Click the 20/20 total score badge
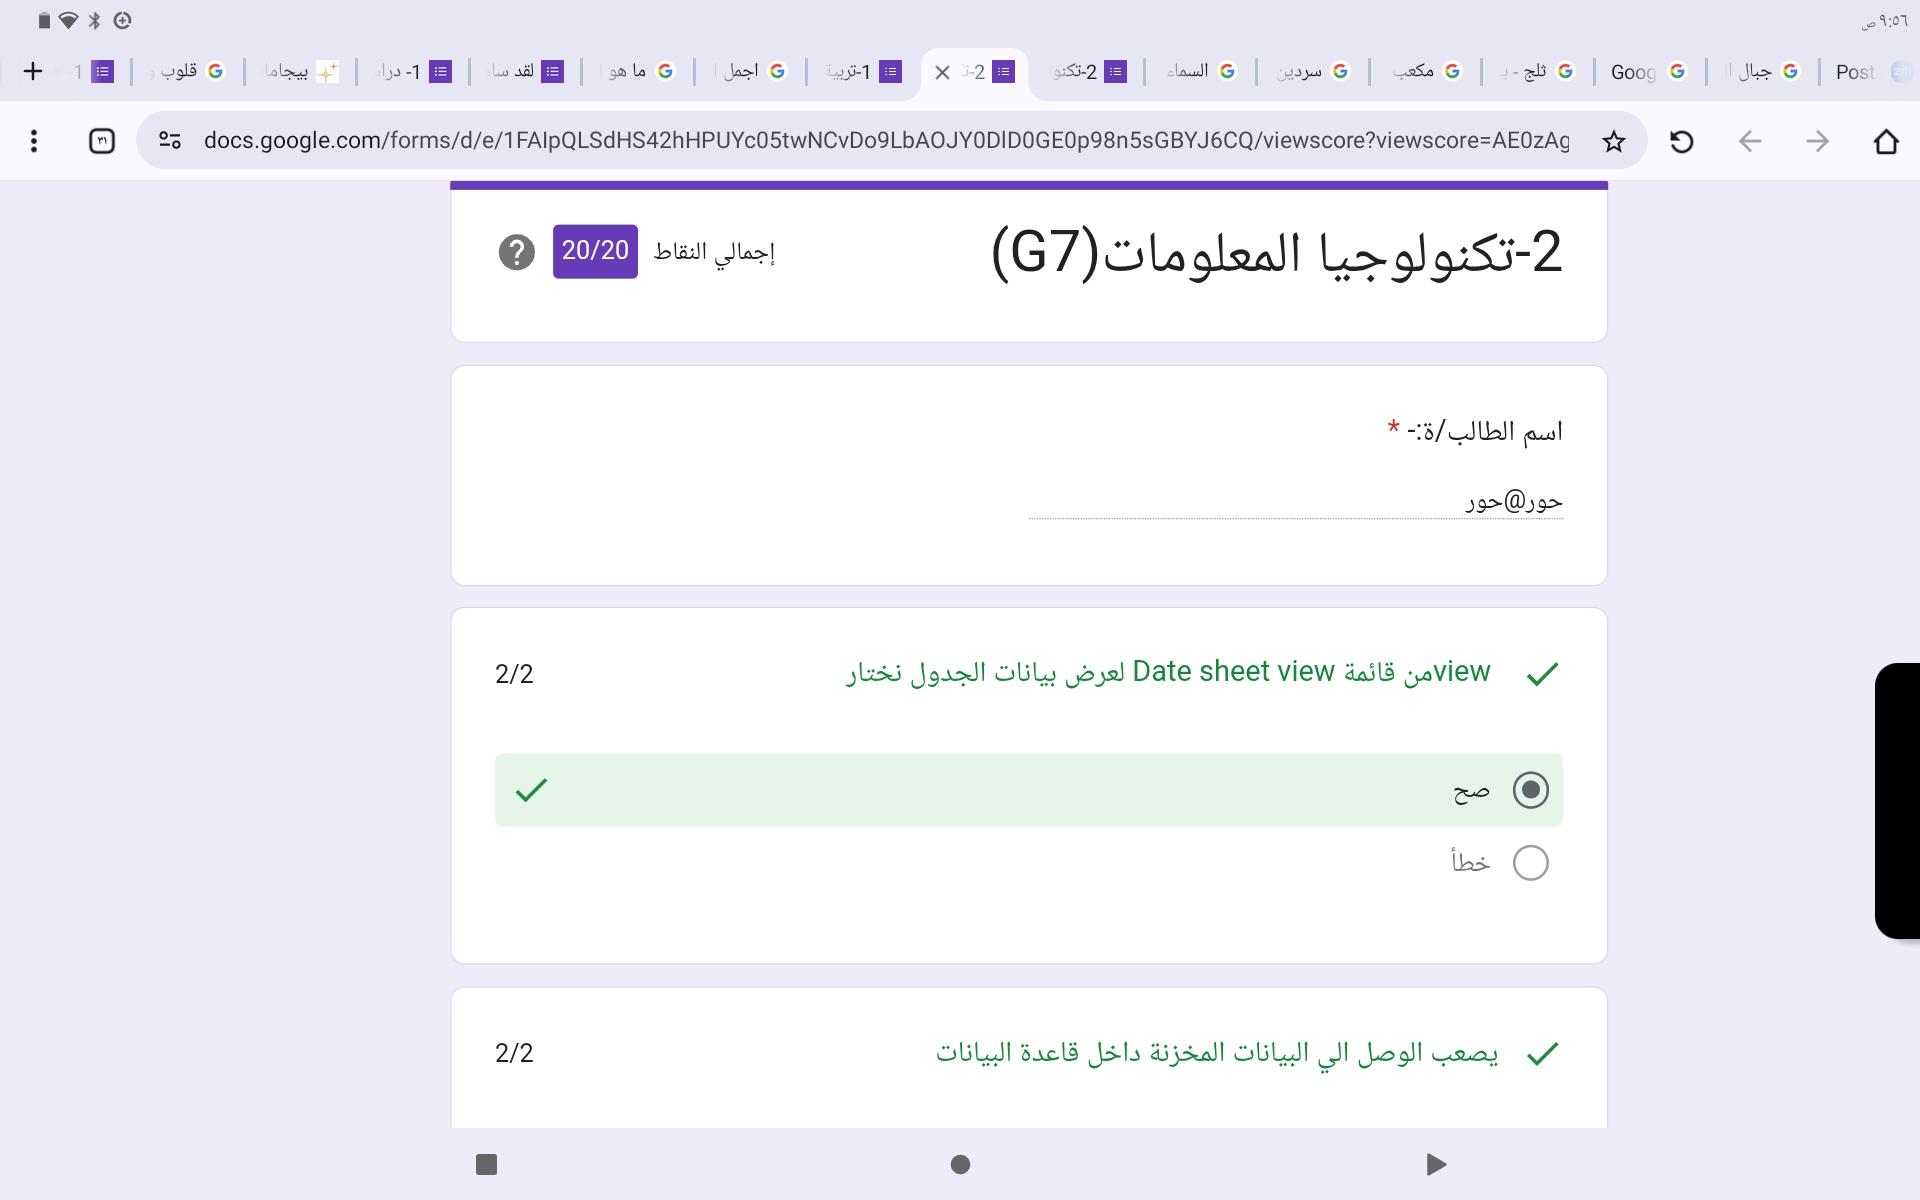1920x1200 pixels. [595, 251]
